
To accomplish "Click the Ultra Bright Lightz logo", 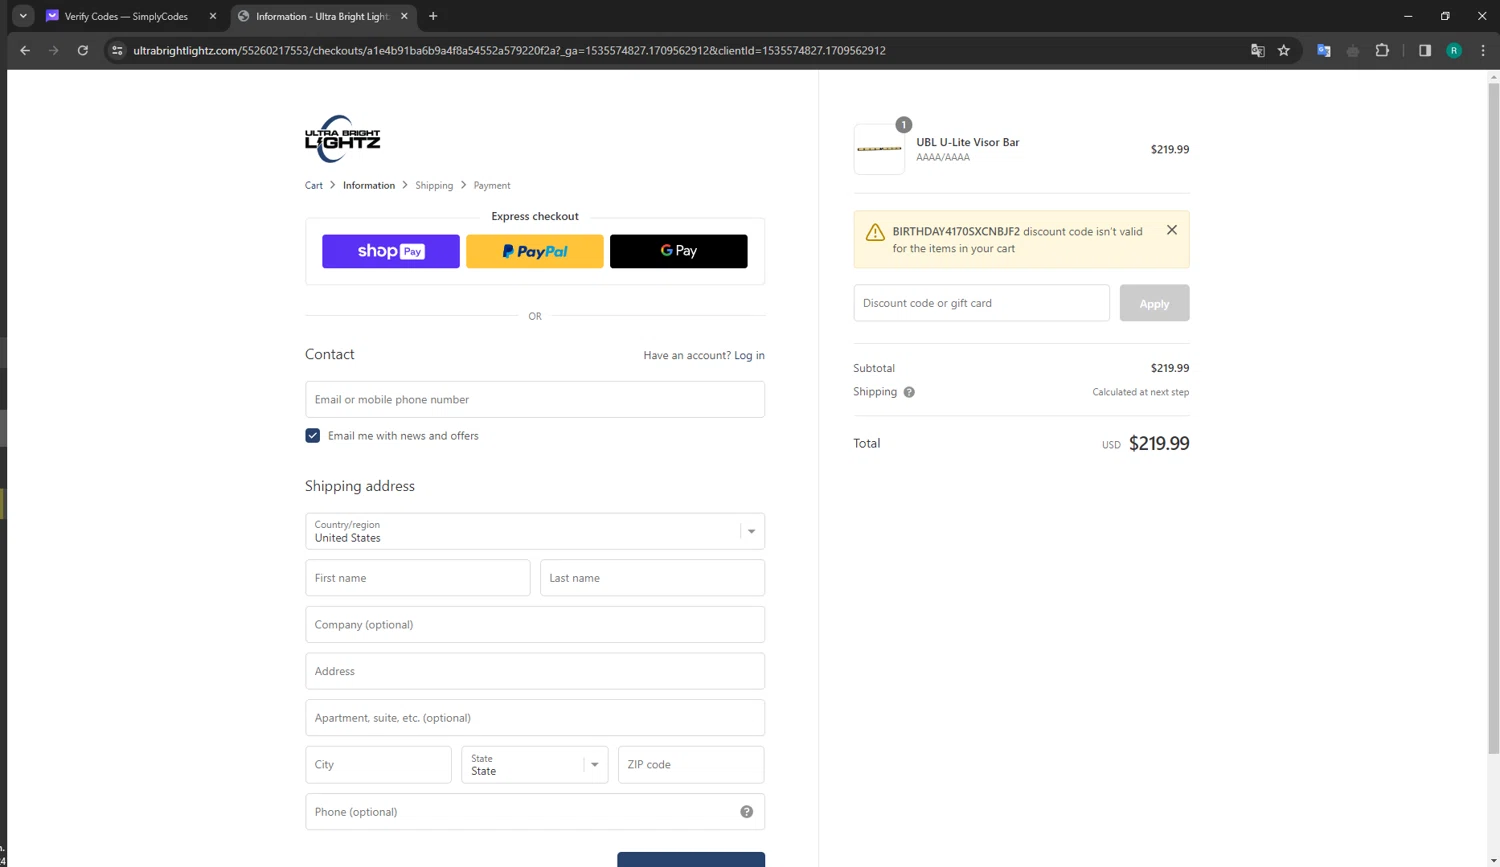I will point(342,138).
